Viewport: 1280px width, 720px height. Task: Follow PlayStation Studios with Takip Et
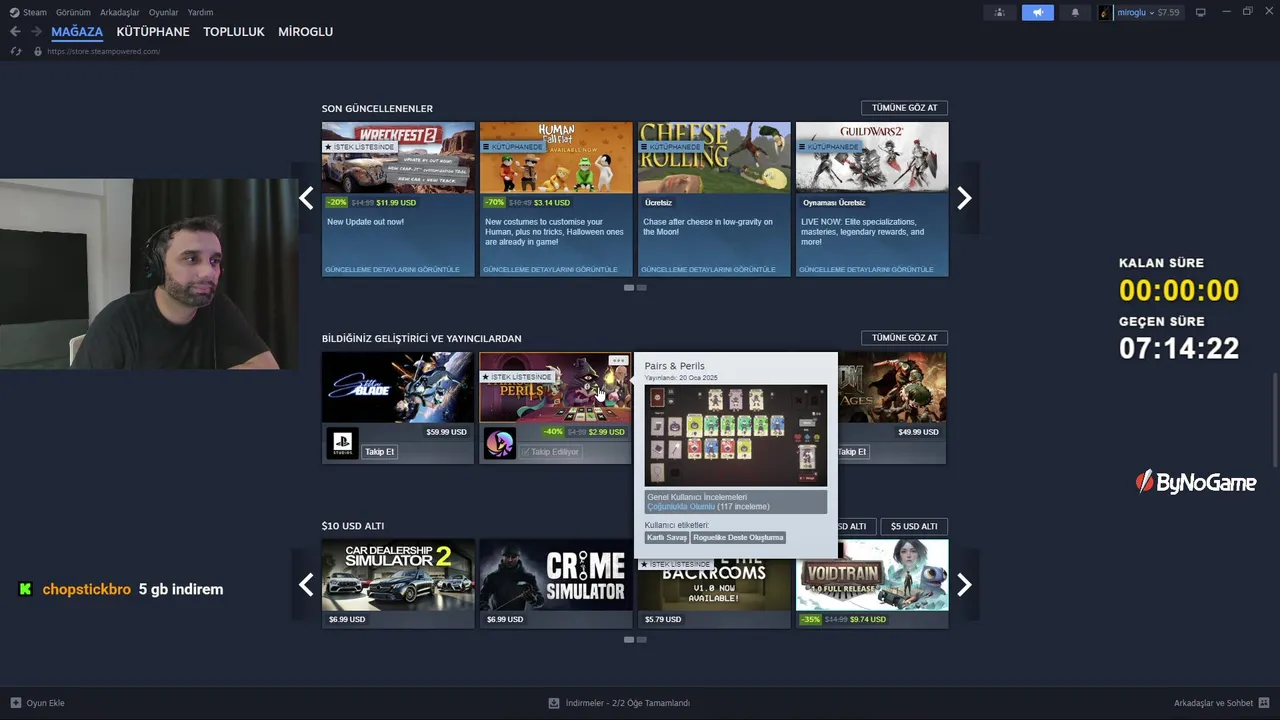pos(379,452)
